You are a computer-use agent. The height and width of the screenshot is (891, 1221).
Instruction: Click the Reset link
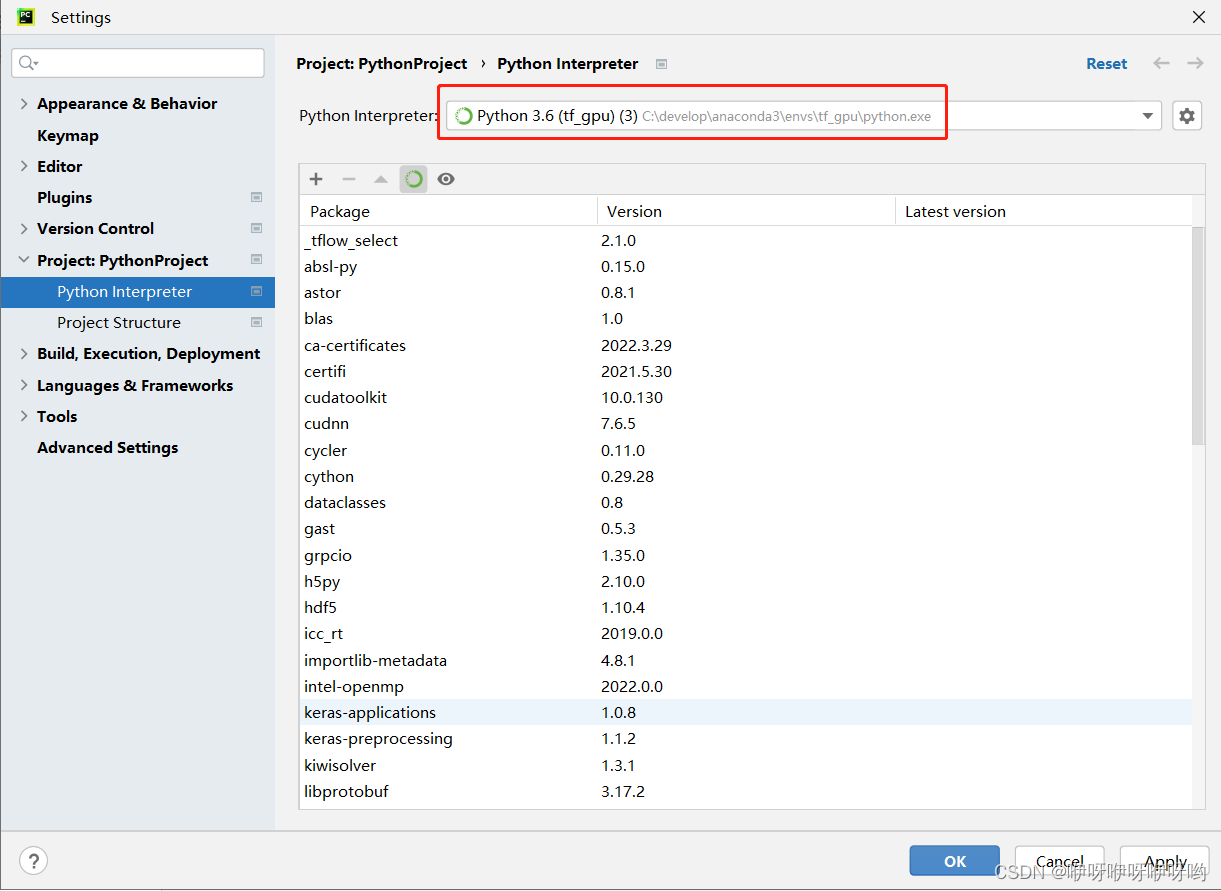coord(1107,63)
